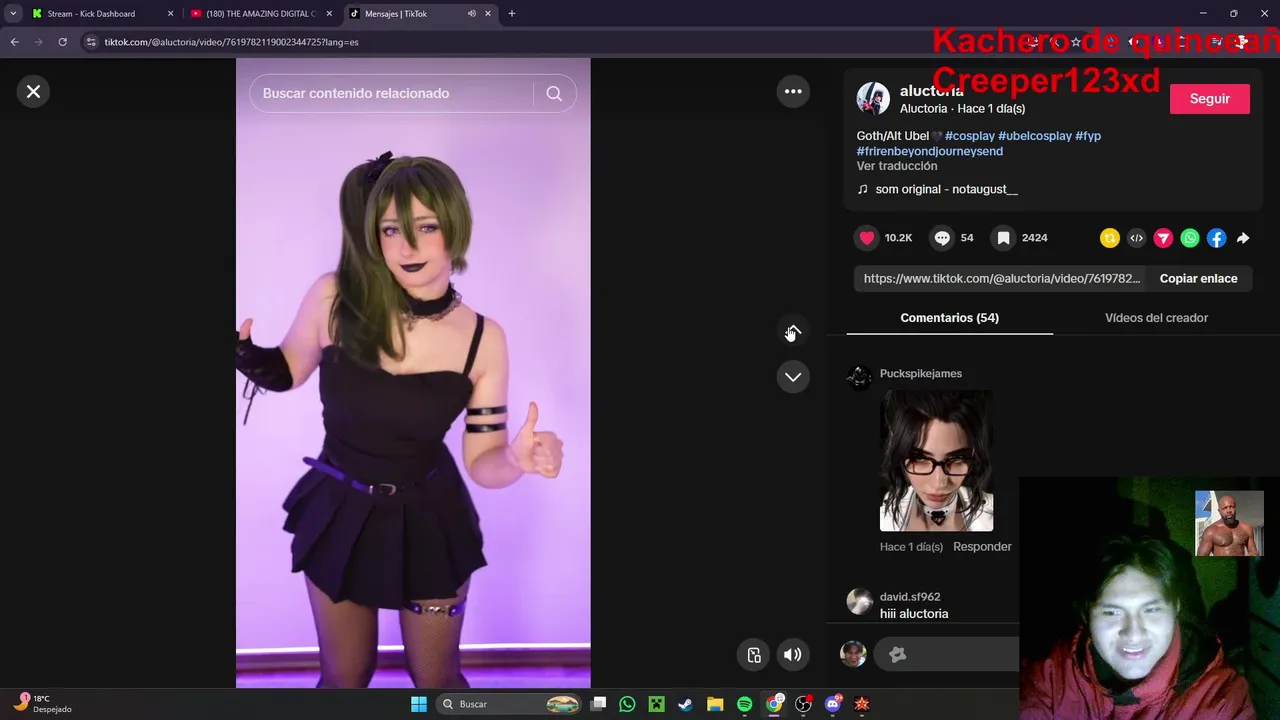Open aluctoria's profile avatar
Screen dimensions: 1280x720
873,99
